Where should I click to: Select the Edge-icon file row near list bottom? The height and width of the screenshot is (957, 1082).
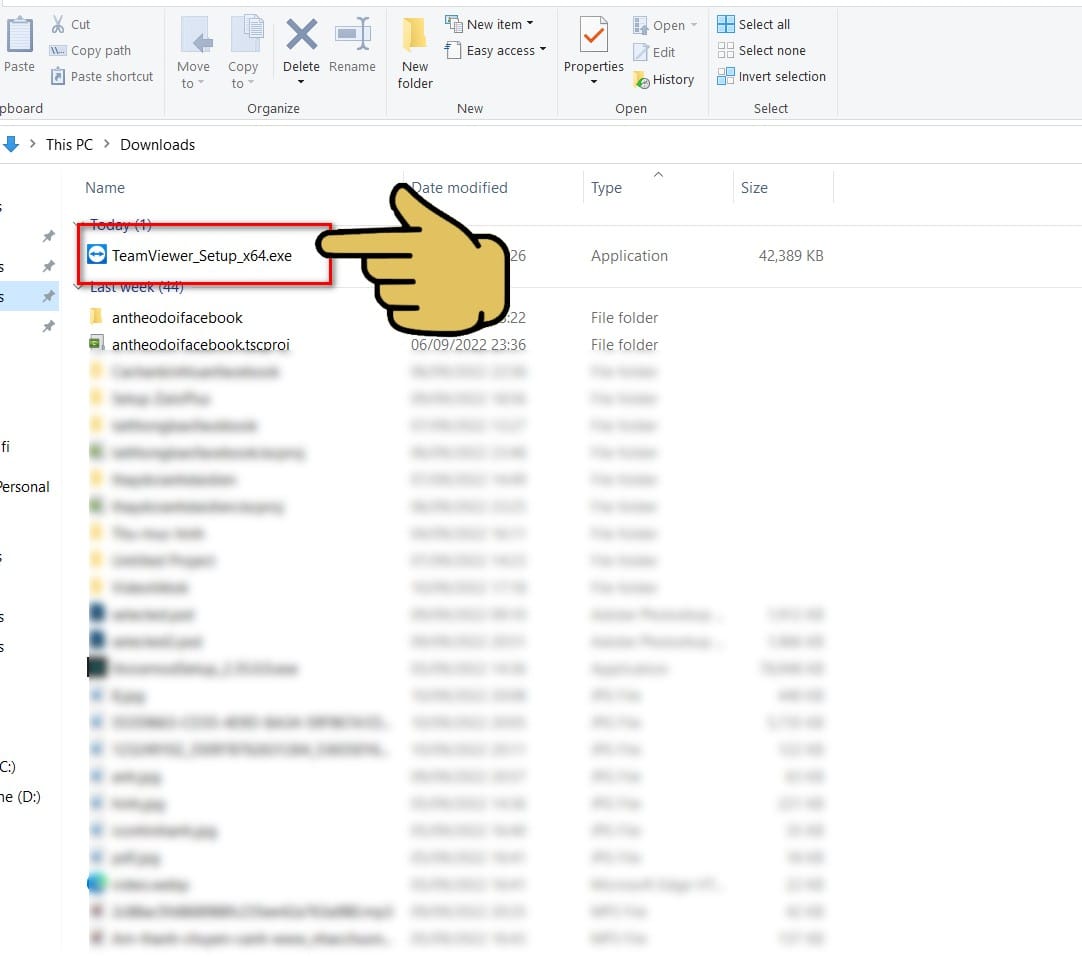point(455,885)
